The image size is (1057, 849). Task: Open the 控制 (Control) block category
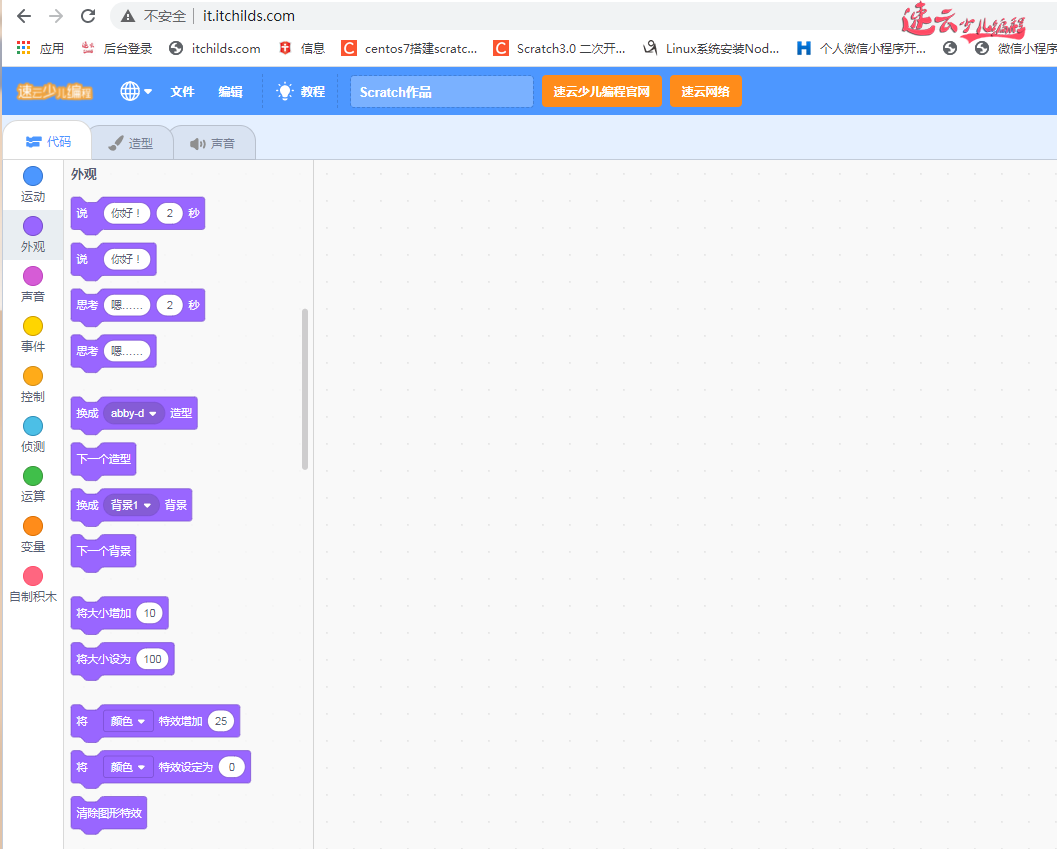point(33,377)
